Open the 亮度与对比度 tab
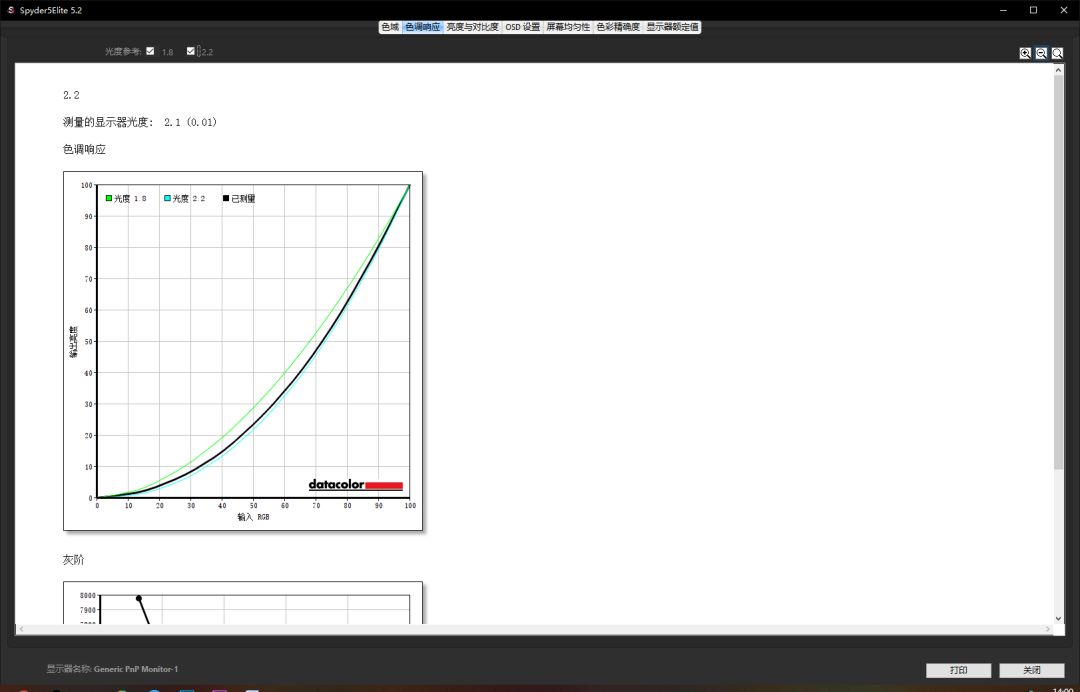The width and height of the screenshot is (1080, 692). [x=472, y=27]
